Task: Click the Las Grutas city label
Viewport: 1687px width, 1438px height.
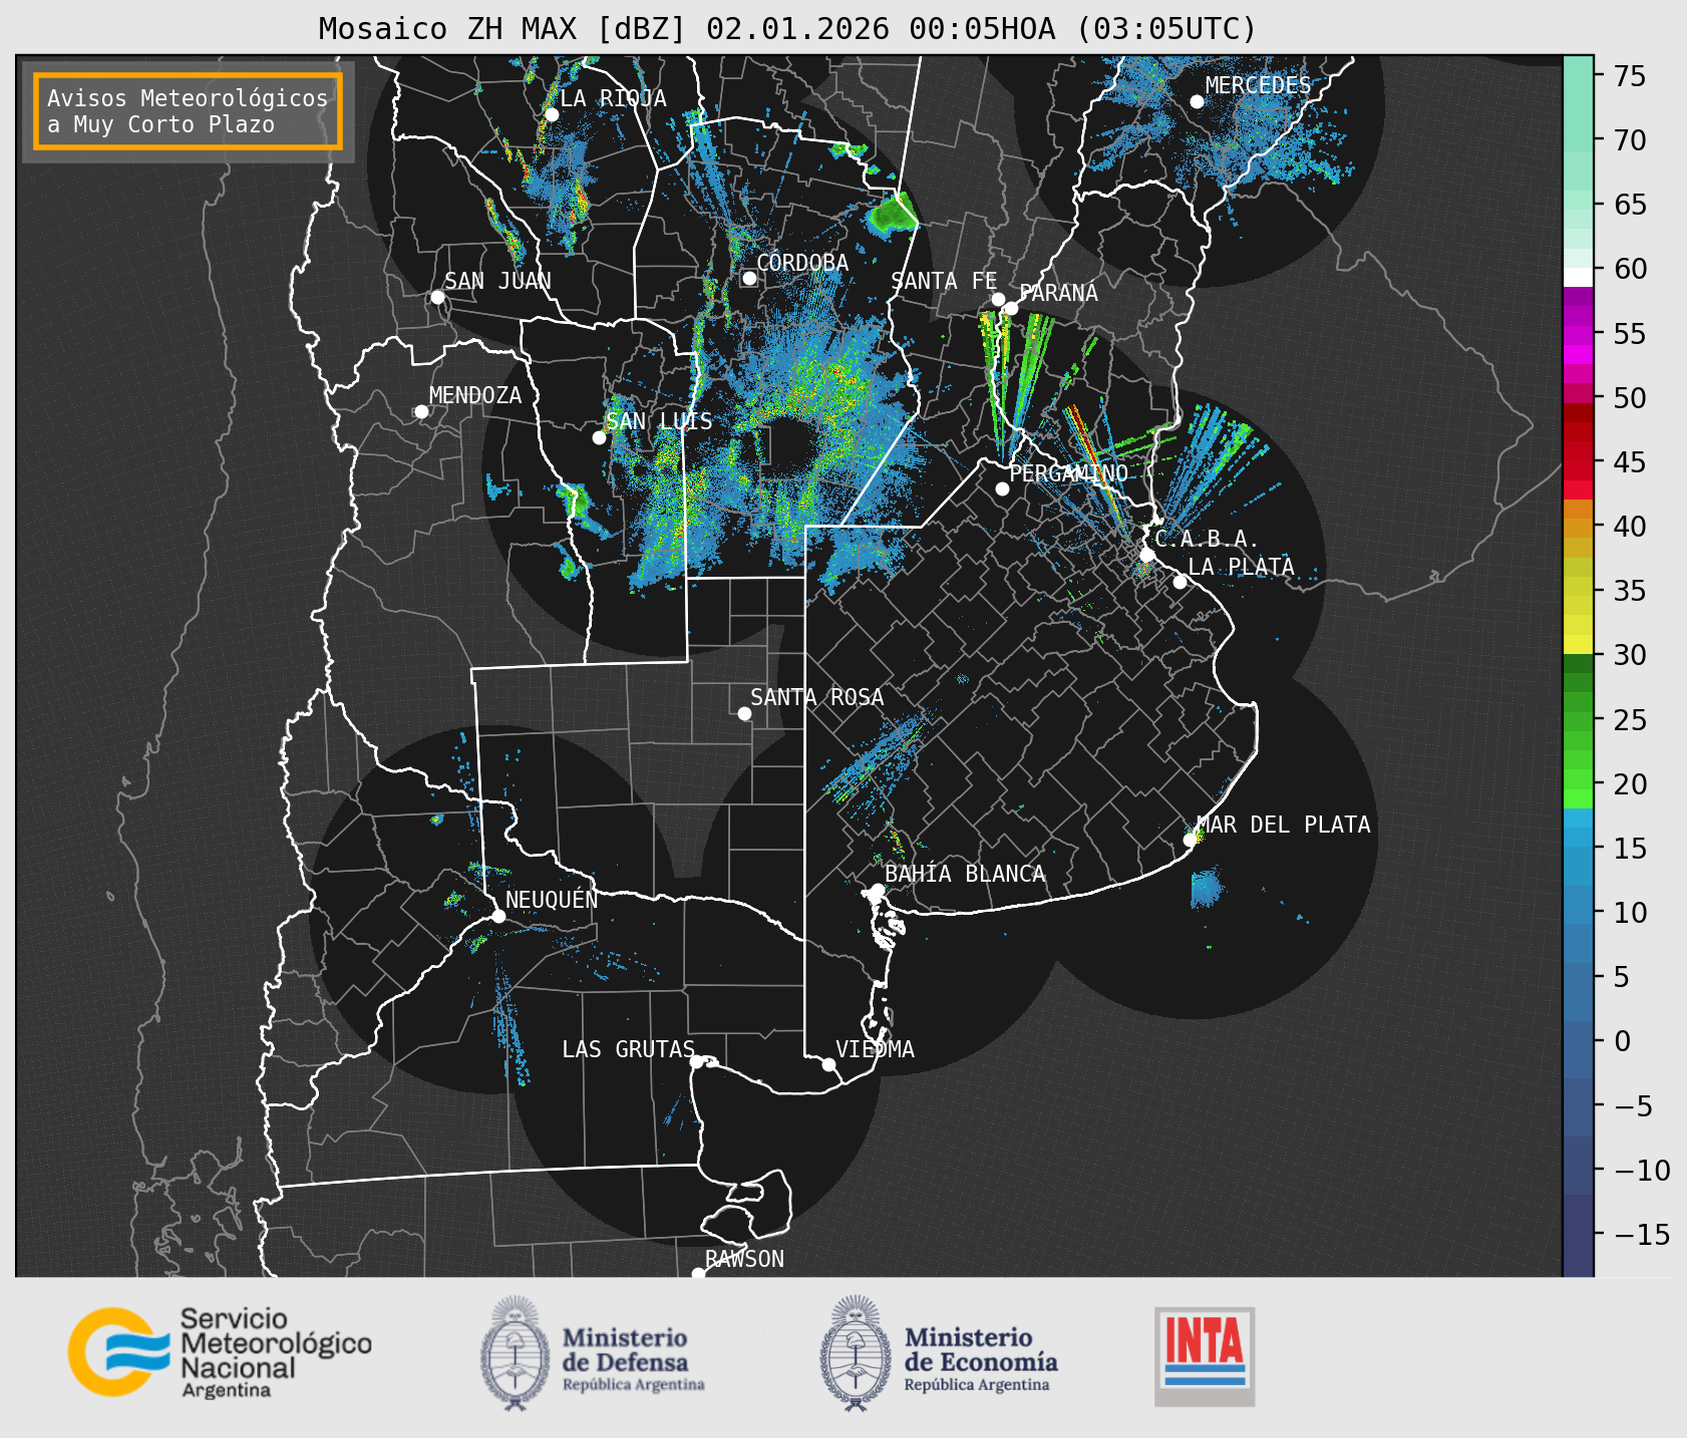Action: (x=627, y=1049)
